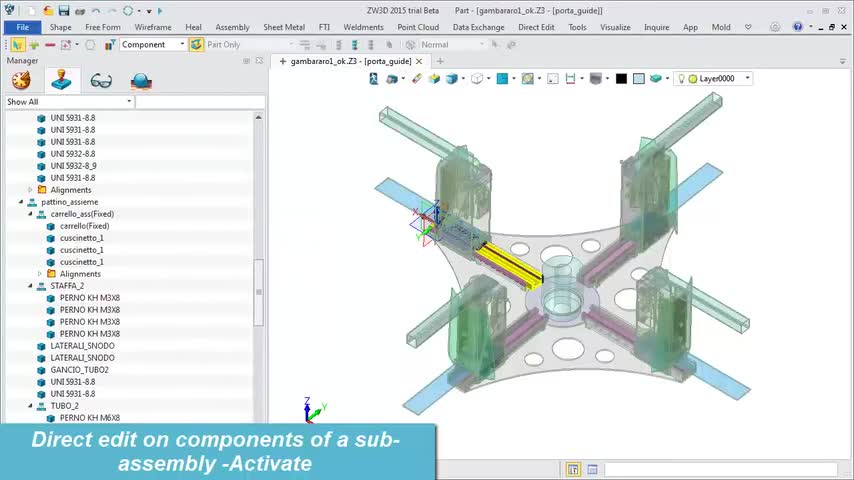Viewport: 854px width, 480px height.
Task: Select GANCIO_TUBO2 component in tree
Action: pyautogui.click(x=80, y=370)
